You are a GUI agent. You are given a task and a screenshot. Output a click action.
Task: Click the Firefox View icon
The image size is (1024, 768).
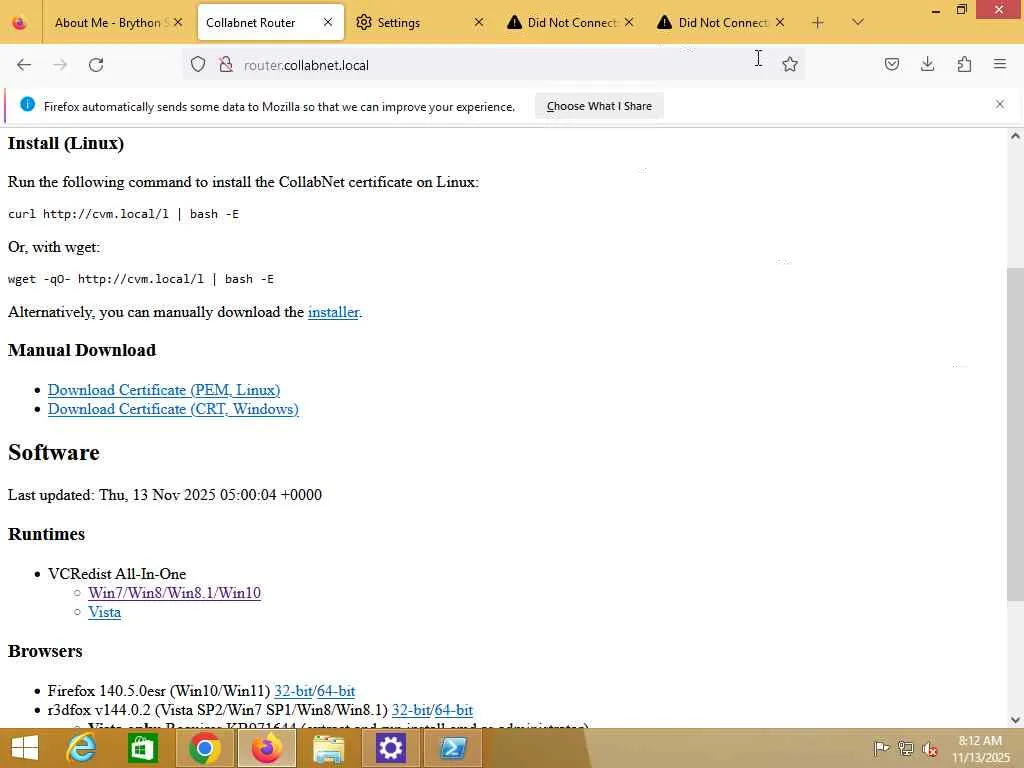point(20,23)
